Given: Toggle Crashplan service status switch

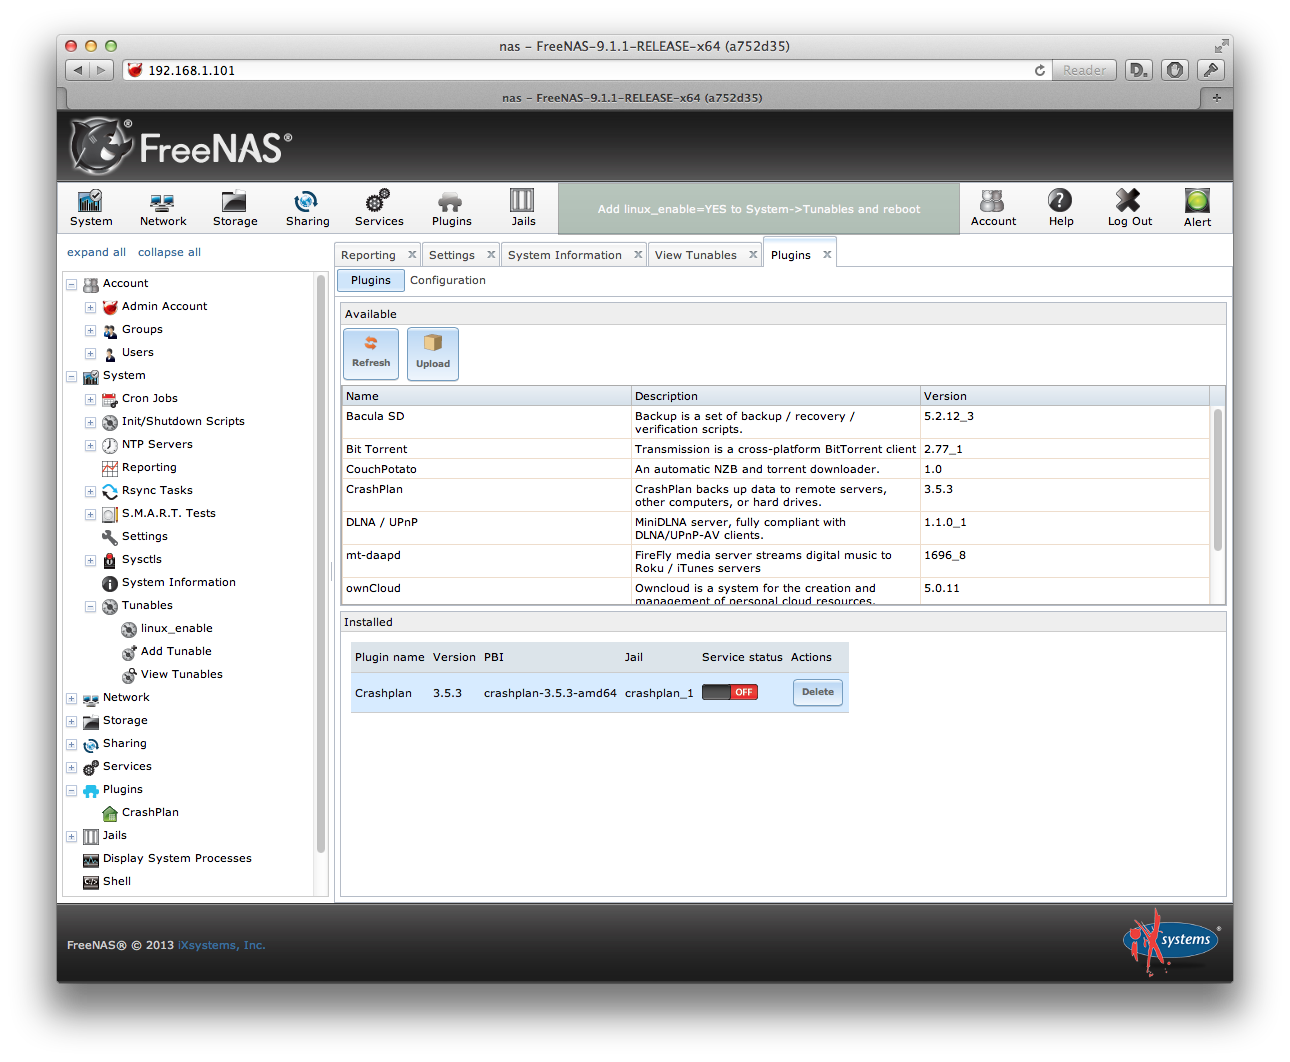Looking at the screenshot, I should (729, 692).
